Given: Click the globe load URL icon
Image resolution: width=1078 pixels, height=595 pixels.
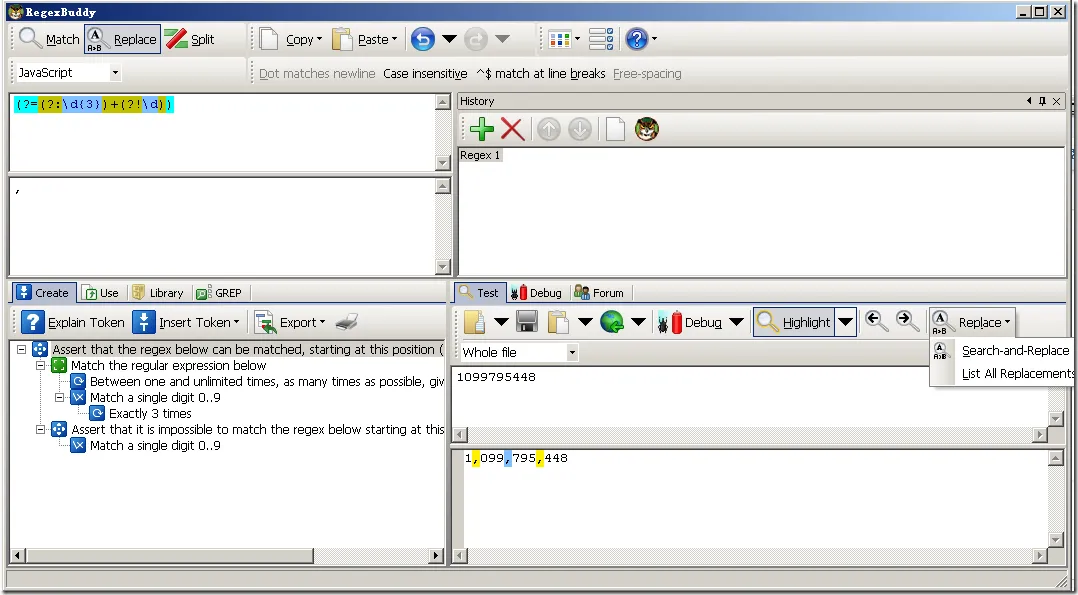Looking at the screenshot, I should [612, 322].
